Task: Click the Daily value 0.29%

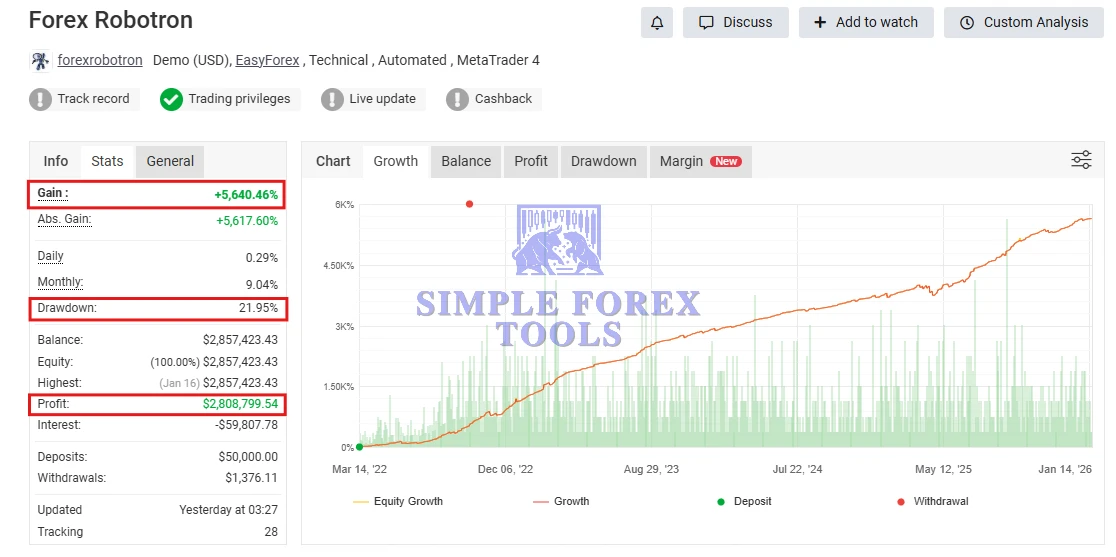Action: point(262,258)
